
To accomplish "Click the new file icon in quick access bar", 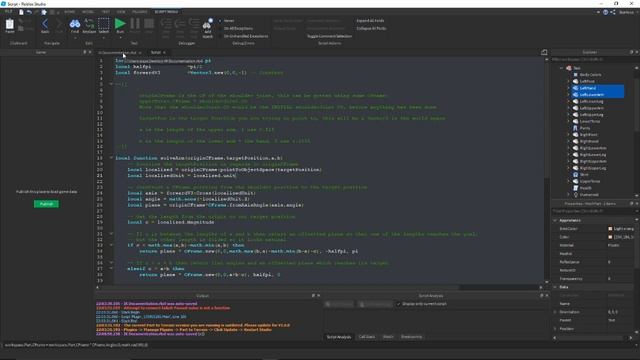I will click(21, 12).
